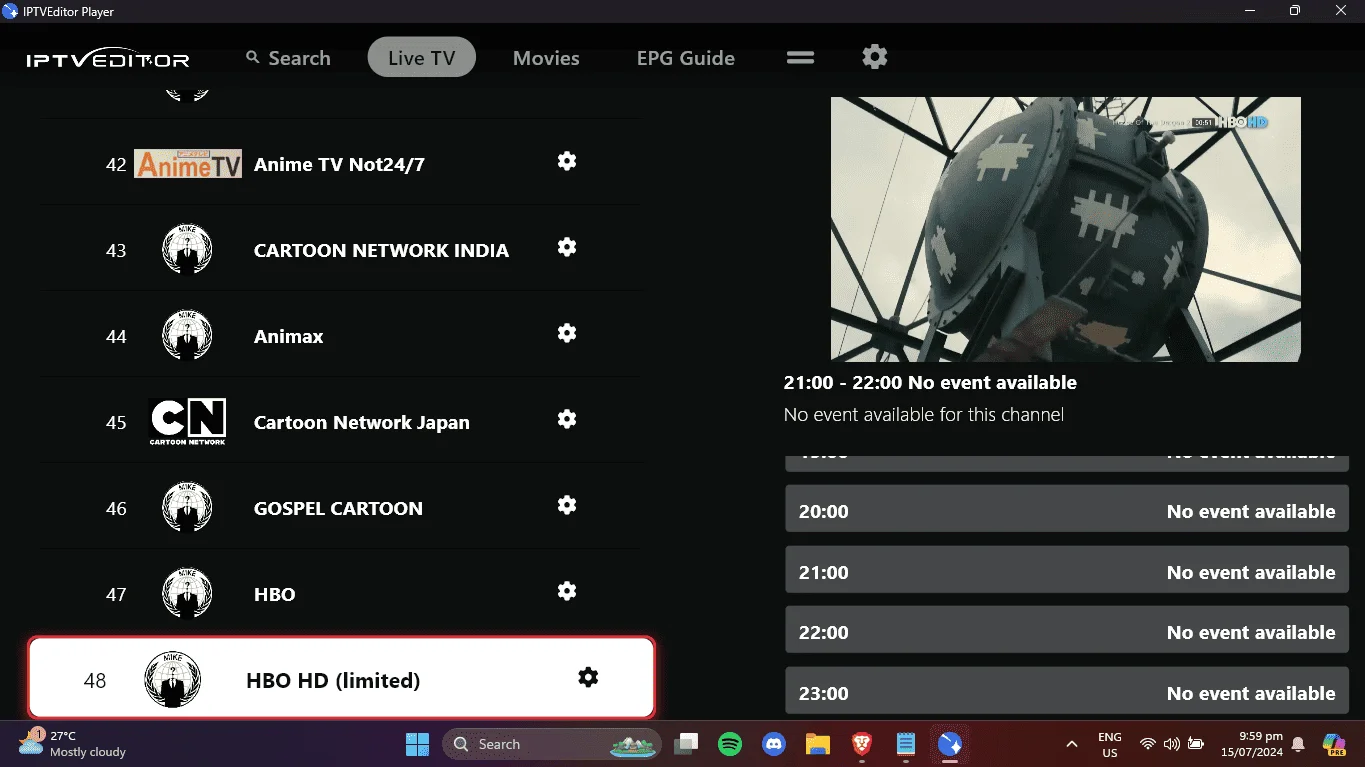Open the weather widget showing 27°C
This screenshot has height=767, width=1365.
74,744
